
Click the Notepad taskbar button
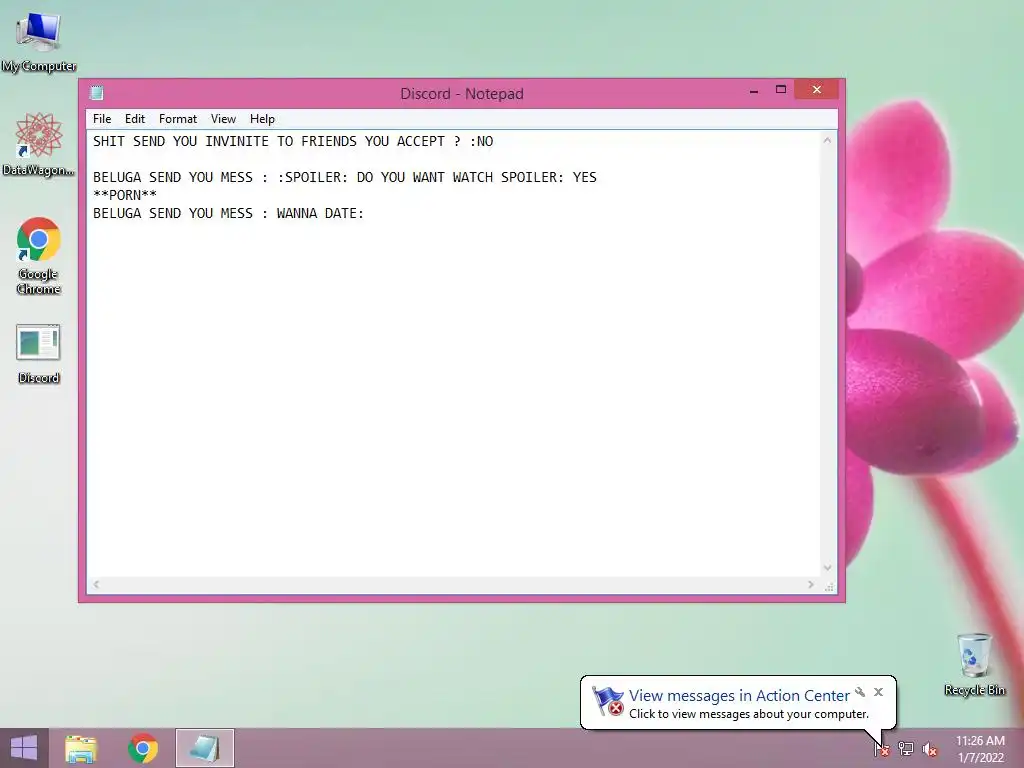204,748
